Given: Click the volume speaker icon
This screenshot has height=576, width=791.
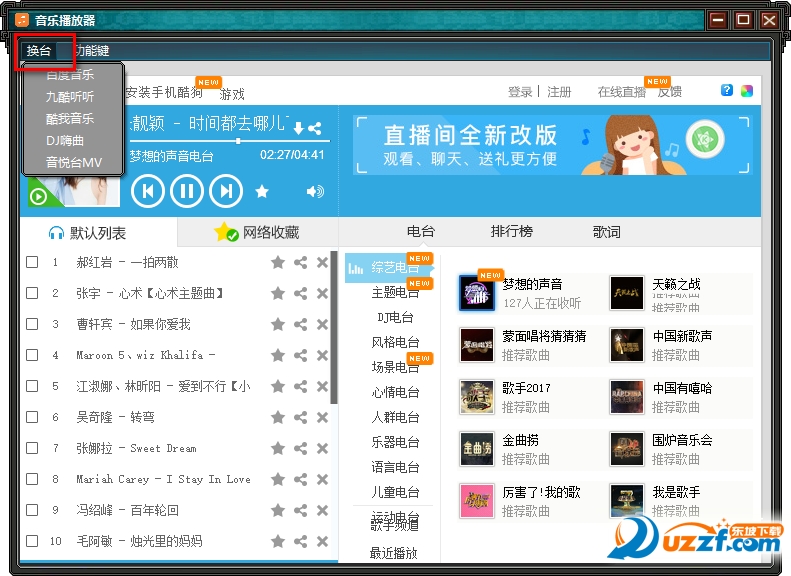Looking at the screenshot, I should [315, 191].
